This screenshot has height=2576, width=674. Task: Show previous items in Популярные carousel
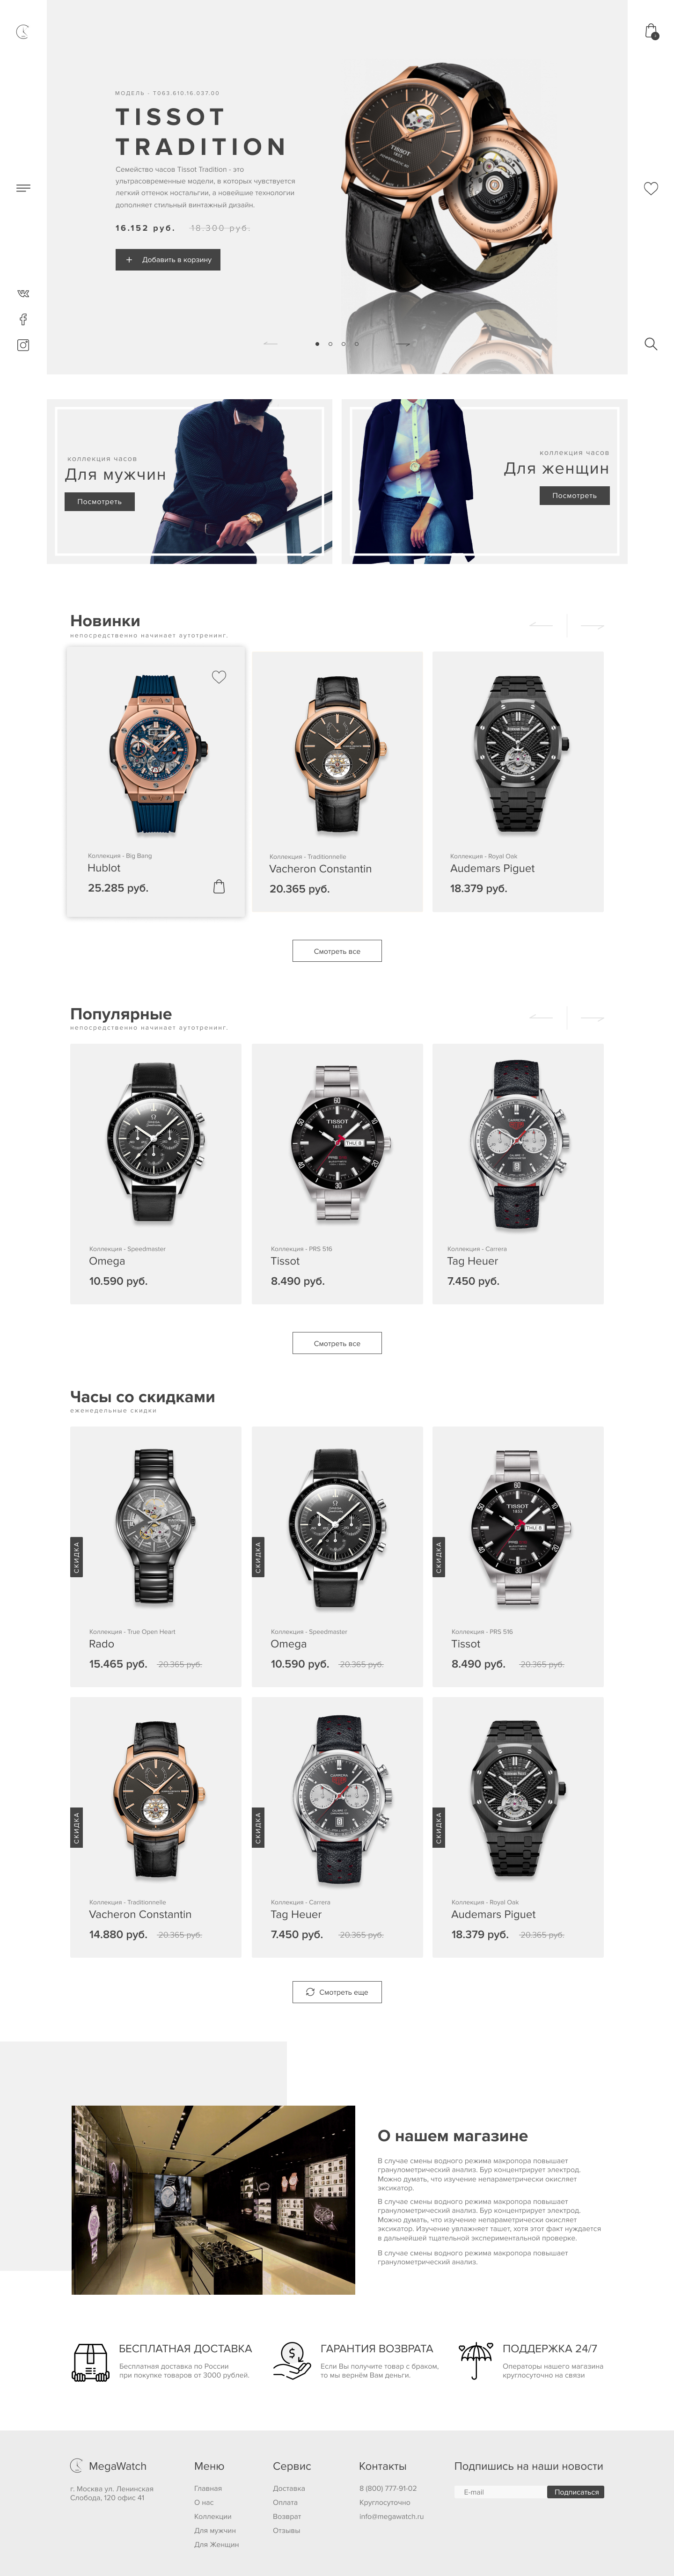click(x=541, y=1018)
